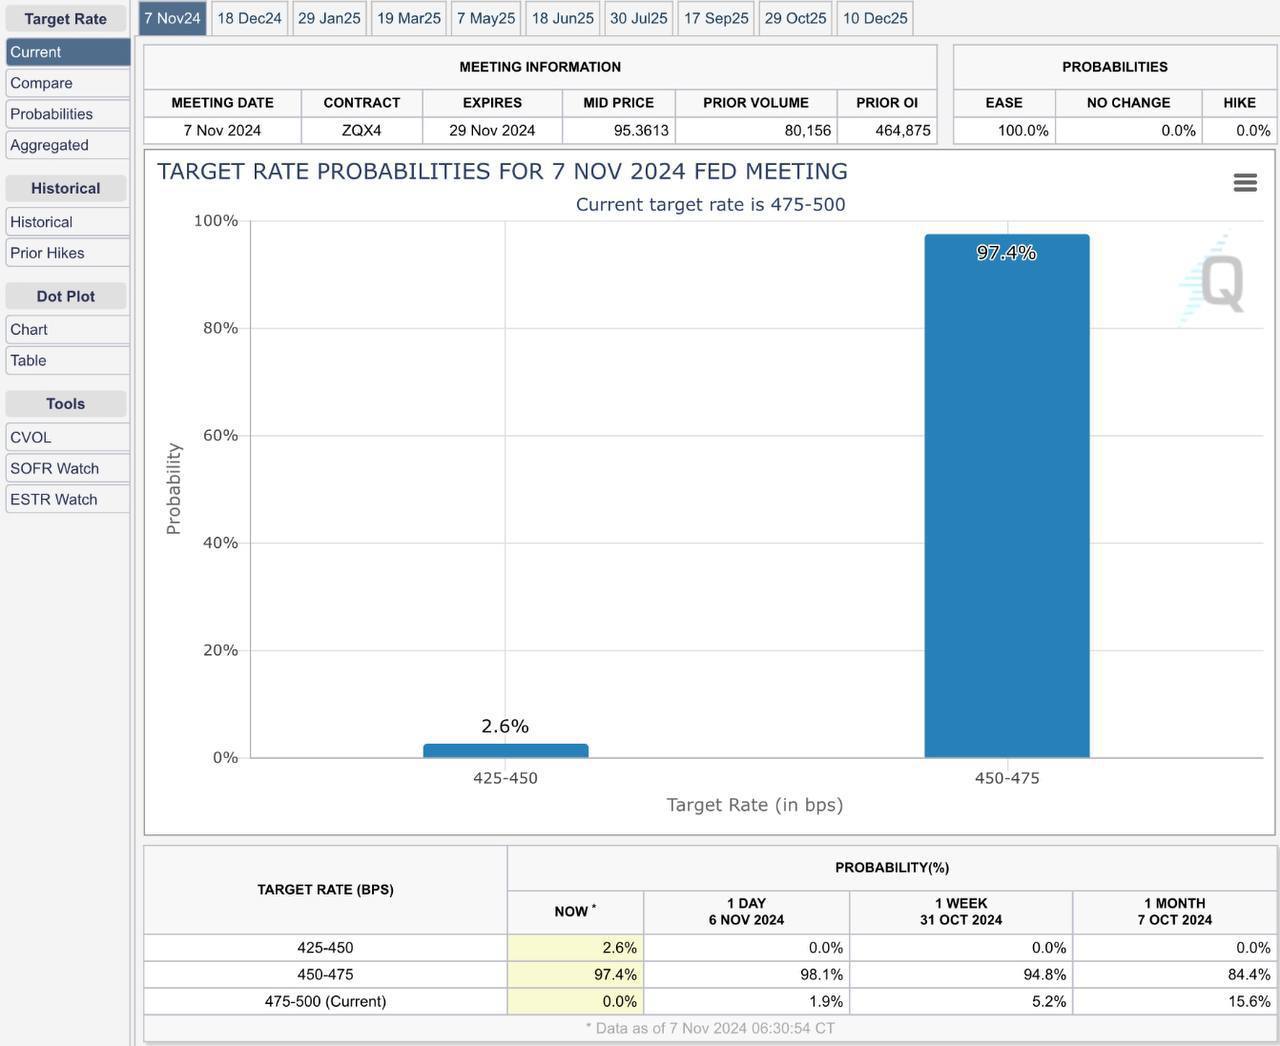This screenshot has height=1046, width=1280.
Task: Click the 94.8% 1 week cell
Action: pos(961,974)
